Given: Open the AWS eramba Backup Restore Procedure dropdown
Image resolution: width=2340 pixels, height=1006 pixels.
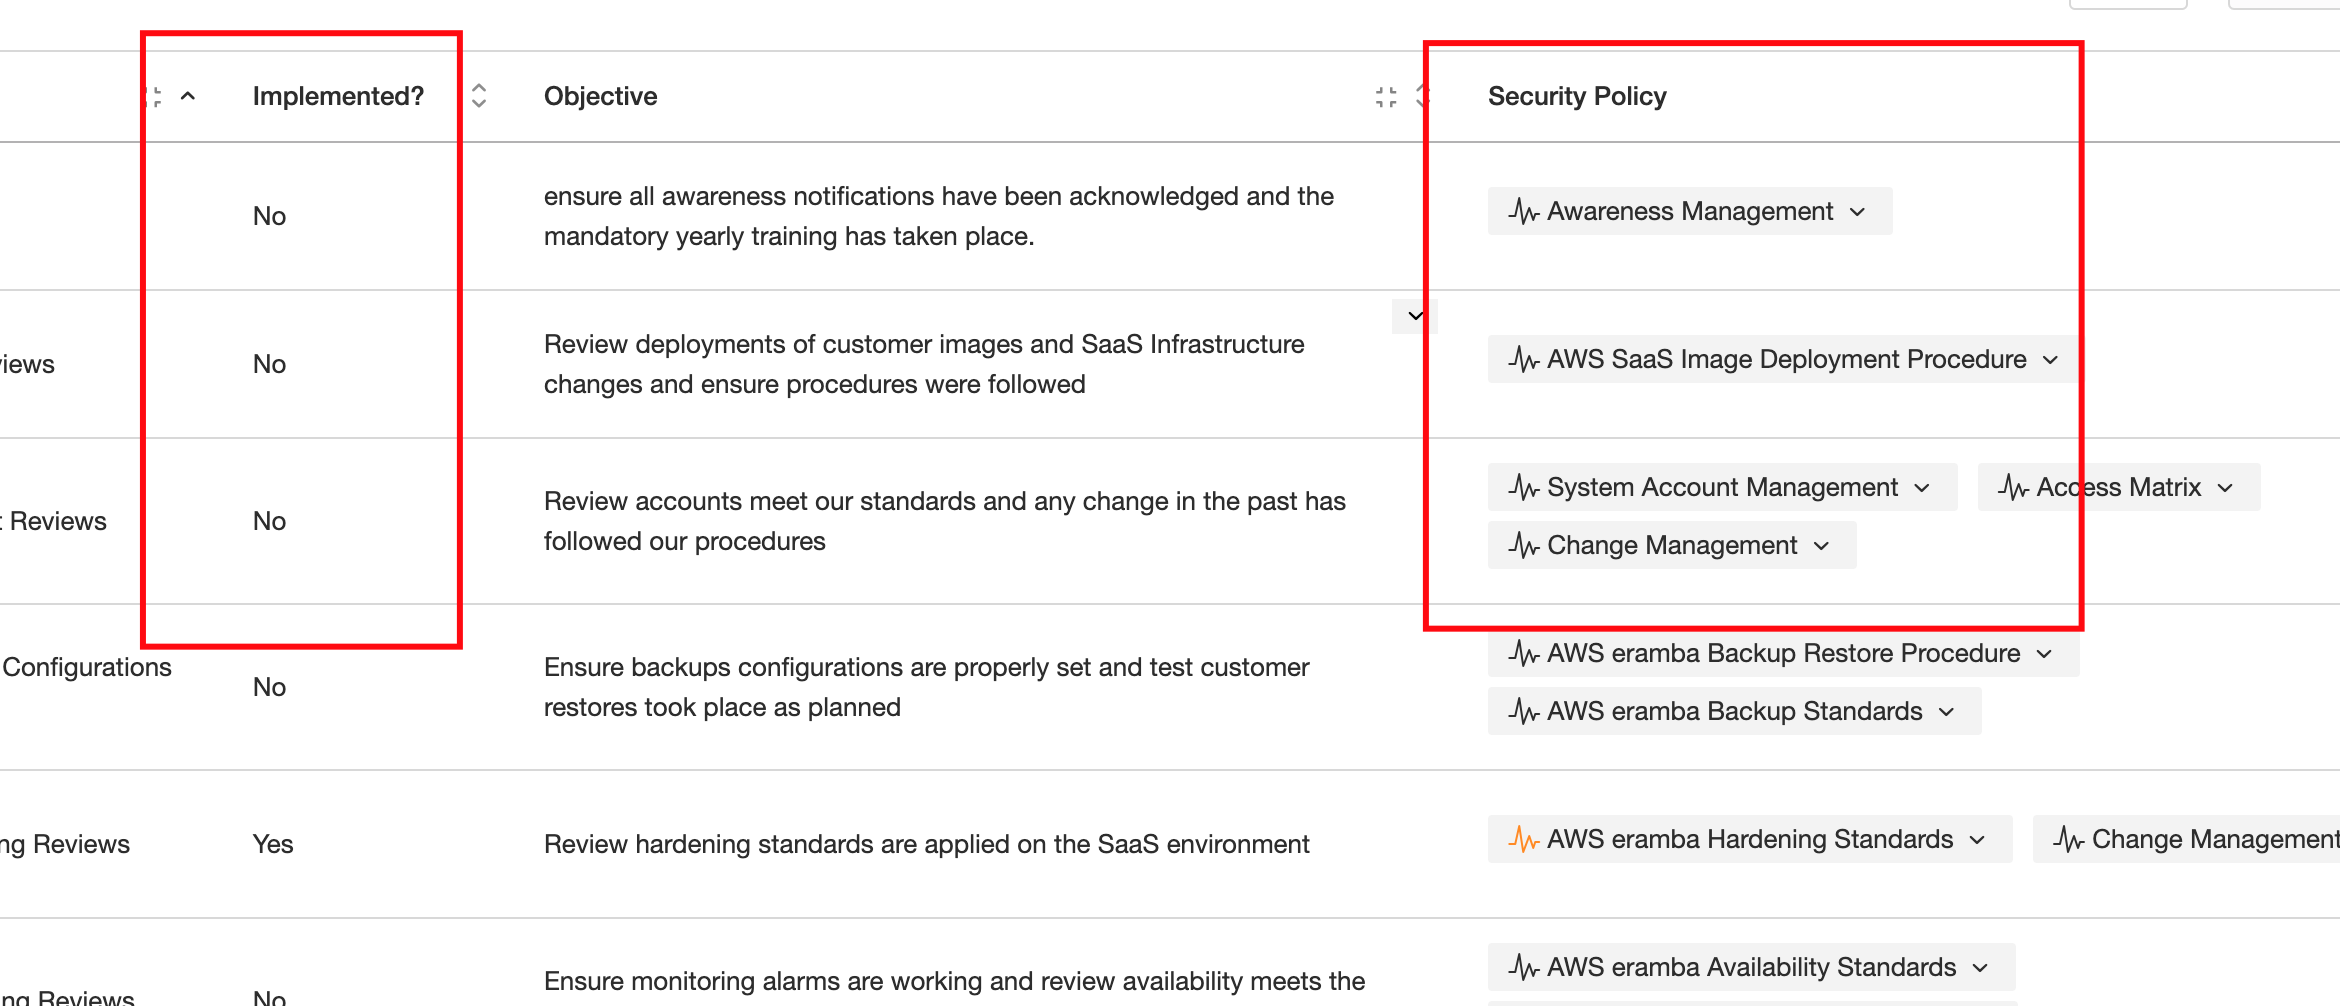Looking at the screenshot, I should [x=2045, y=654].
